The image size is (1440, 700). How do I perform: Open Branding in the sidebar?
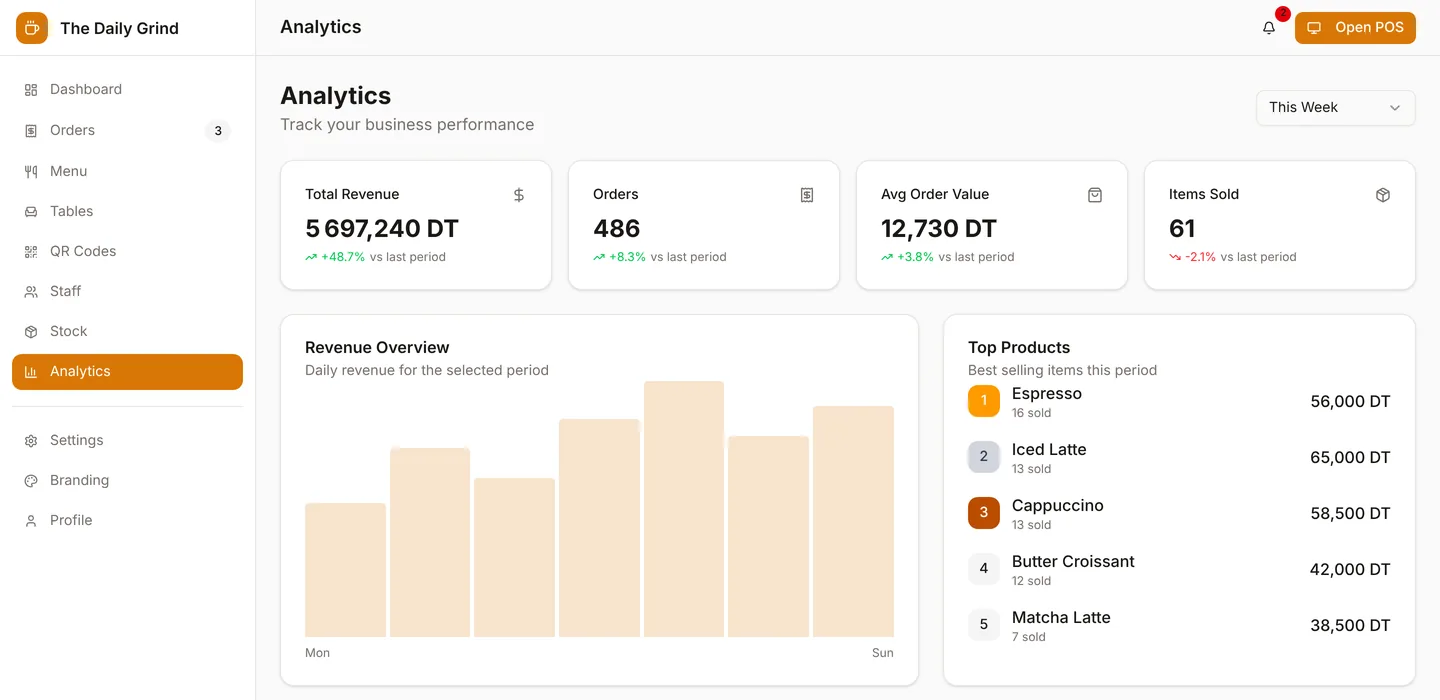(127, 481)
